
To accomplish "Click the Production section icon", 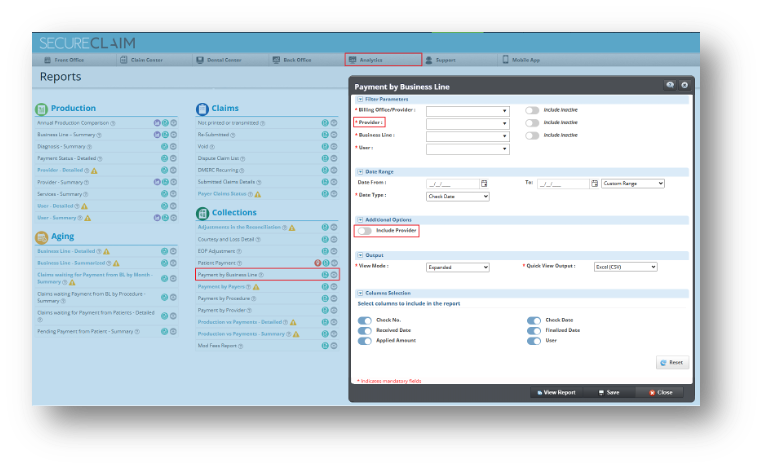I will tap(41, 108).
